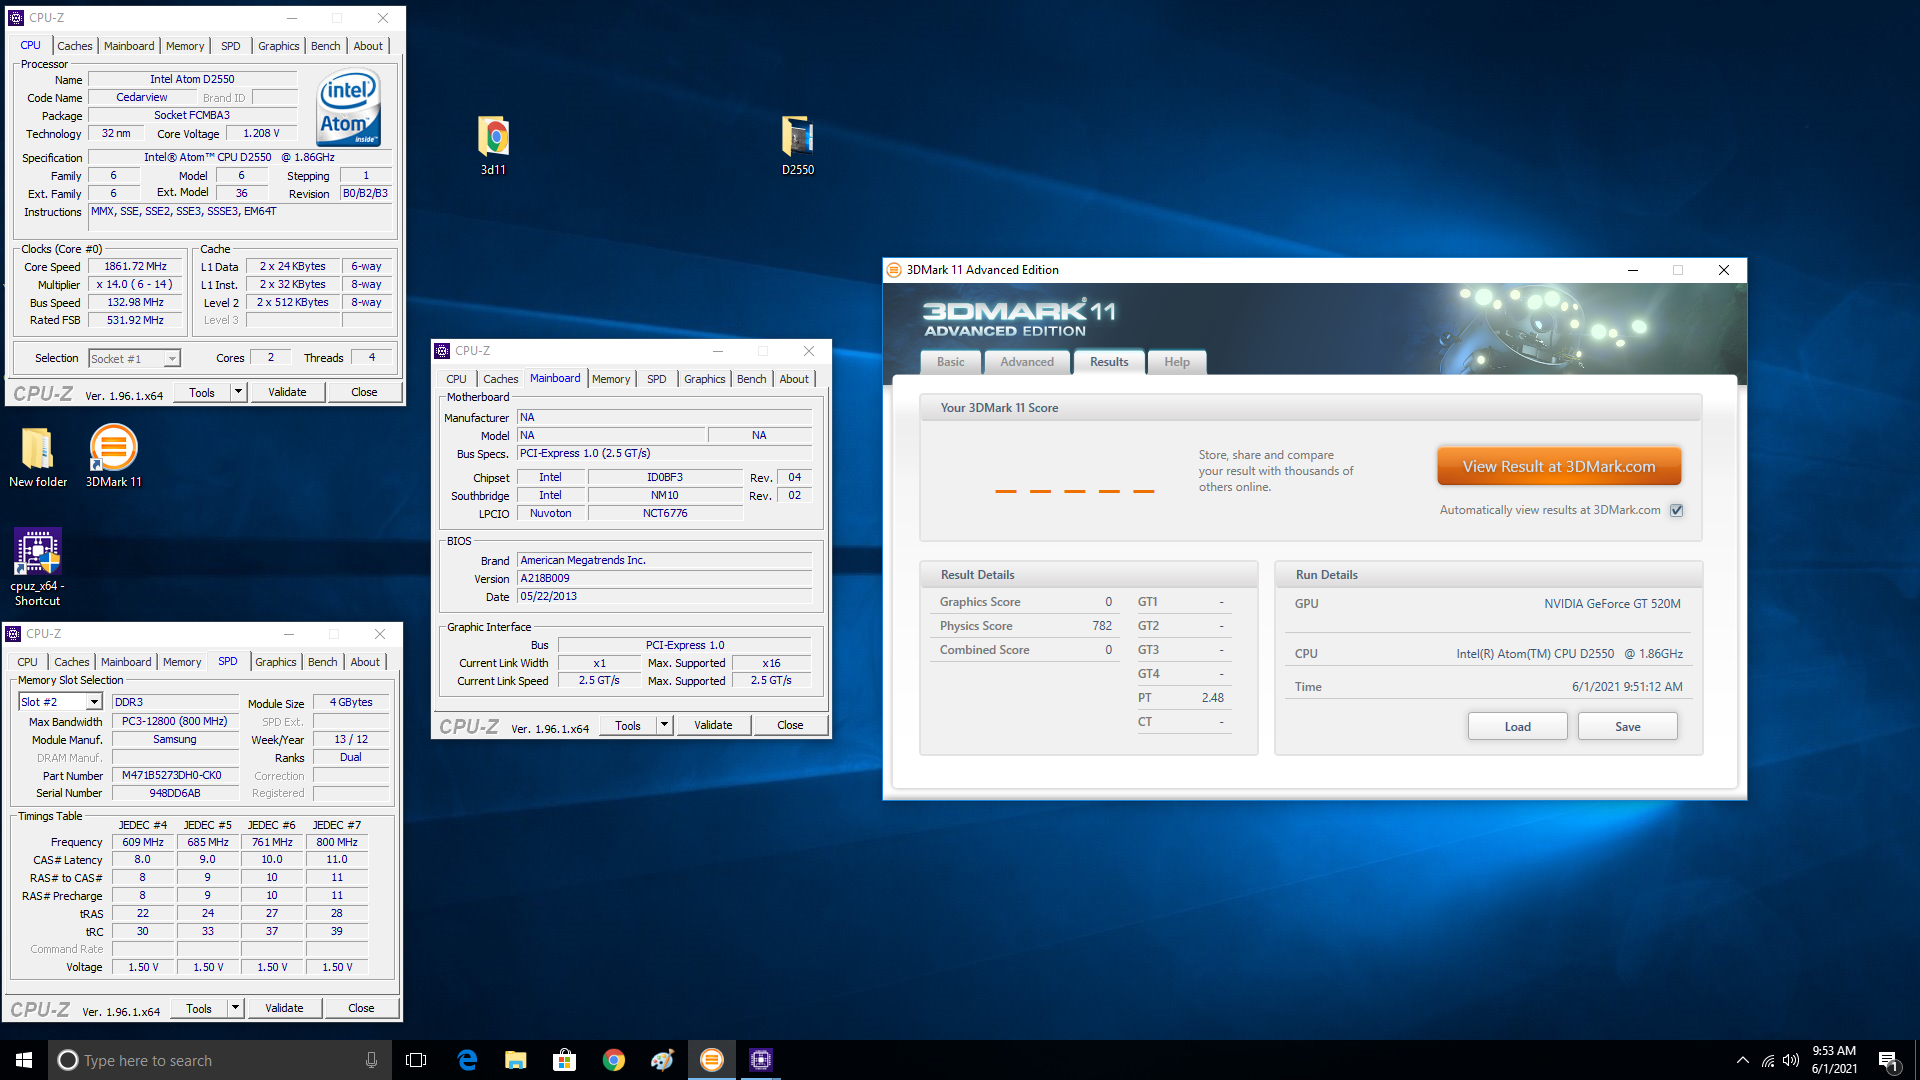Open Help tab in 3DMark 11

(1177, 362)
